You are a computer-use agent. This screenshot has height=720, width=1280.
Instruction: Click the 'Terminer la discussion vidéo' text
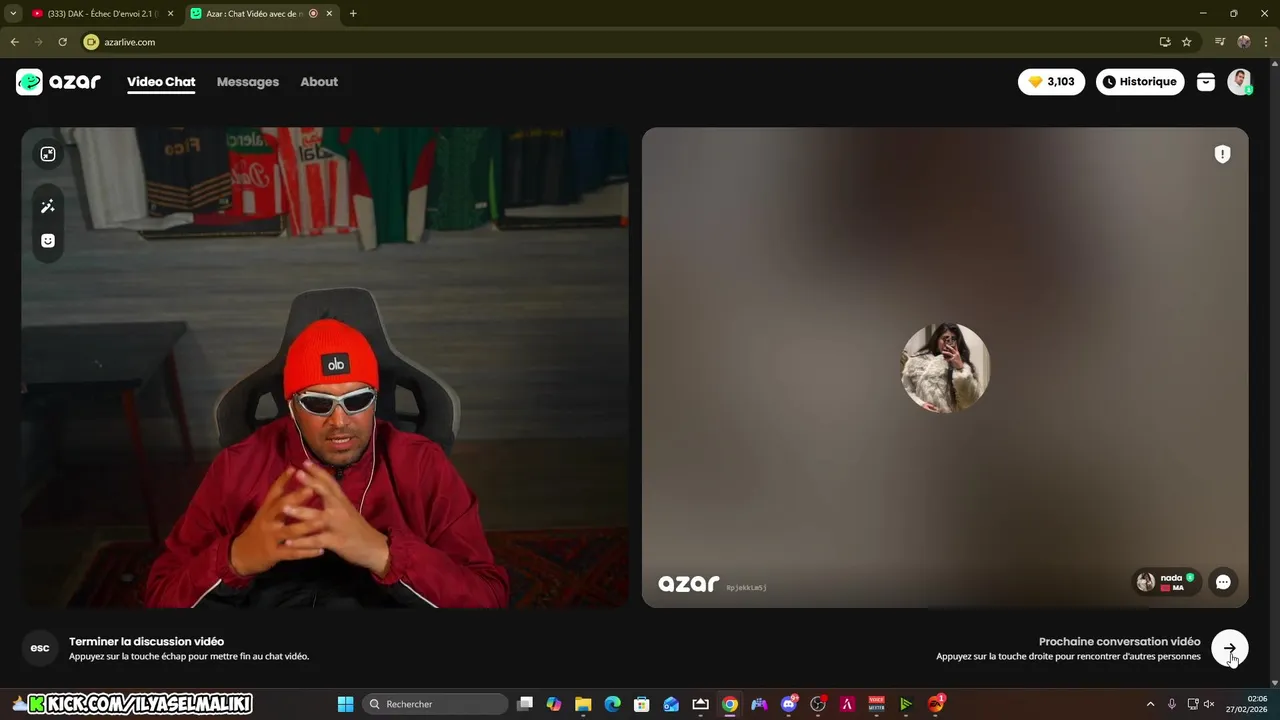pos(146,642)
